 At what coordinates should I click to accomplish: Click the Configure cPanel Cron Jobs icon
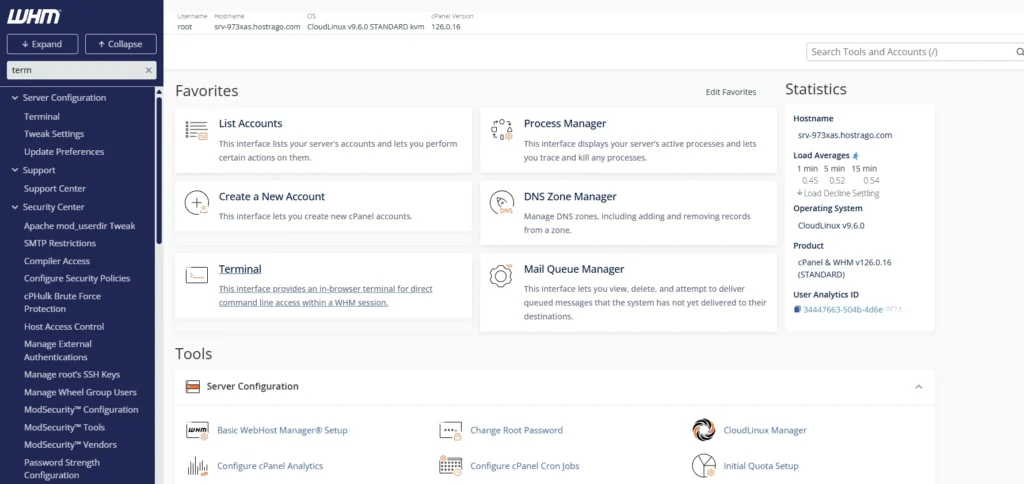click(451, 466)
